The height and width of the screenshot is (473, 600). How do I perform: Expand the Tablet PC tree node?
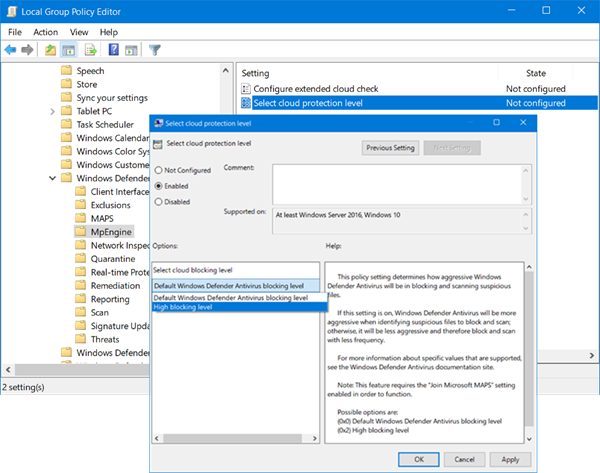pos(53,111)
